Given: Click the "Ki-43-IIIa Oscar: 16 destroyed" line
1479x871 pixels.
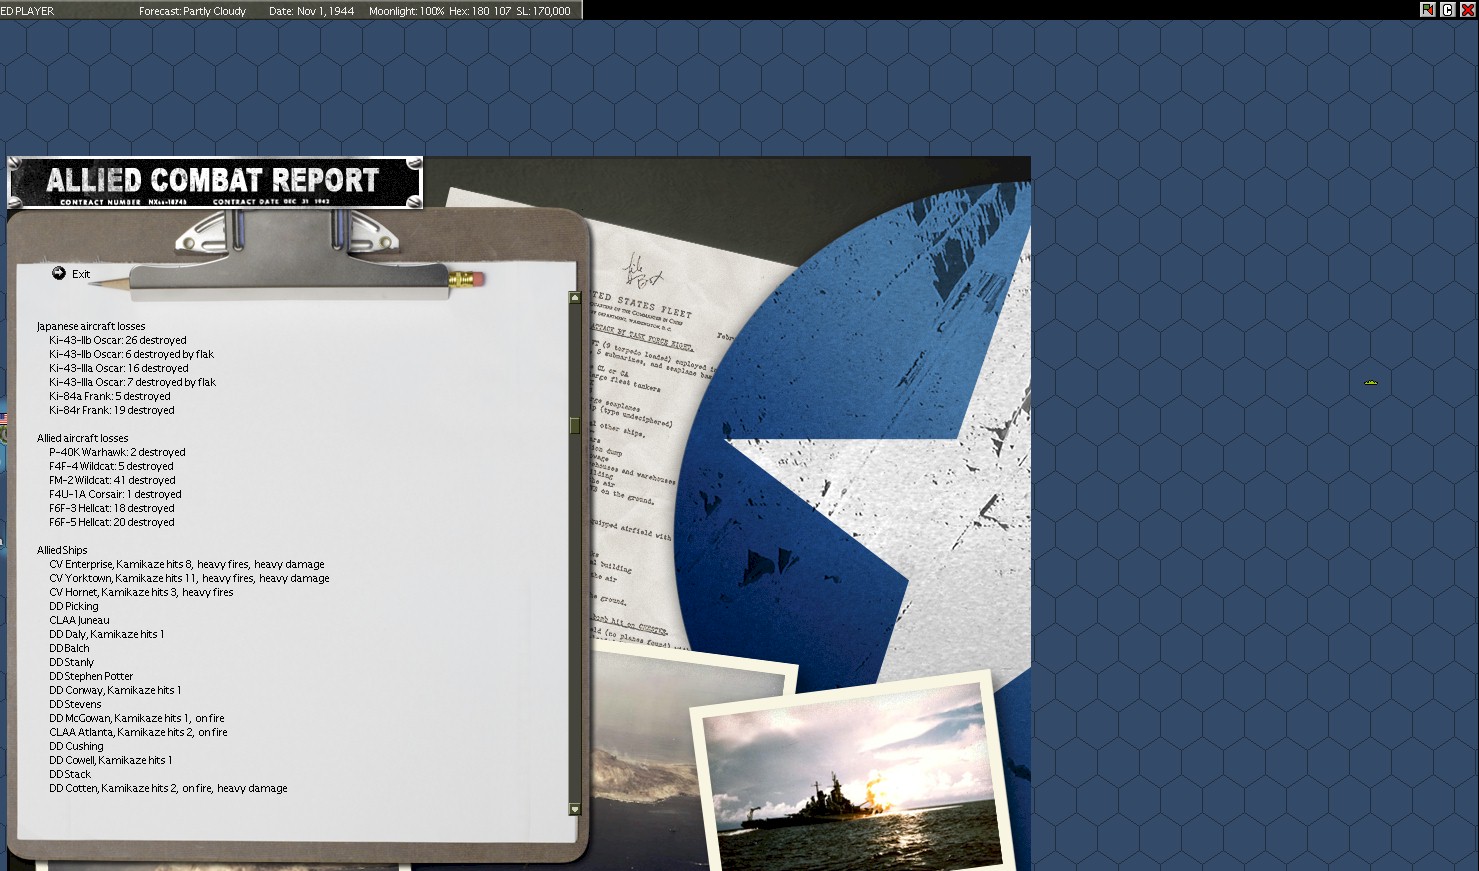Looking at the screenshot, I should click(119, 368).
